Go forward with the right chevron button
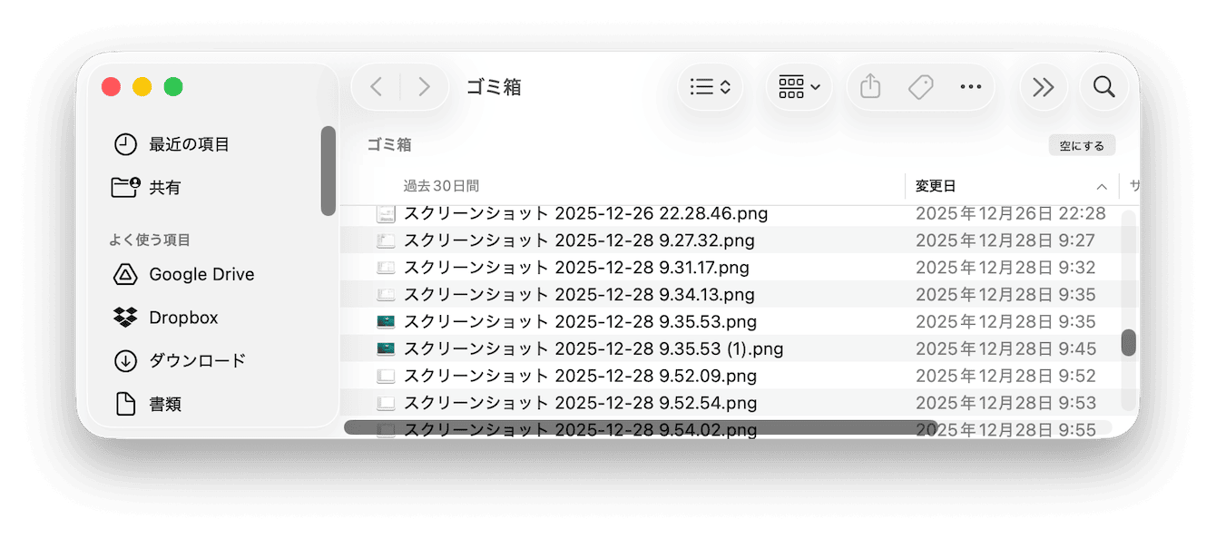Viewport: 1216px width, 539px height. point(424,87)
